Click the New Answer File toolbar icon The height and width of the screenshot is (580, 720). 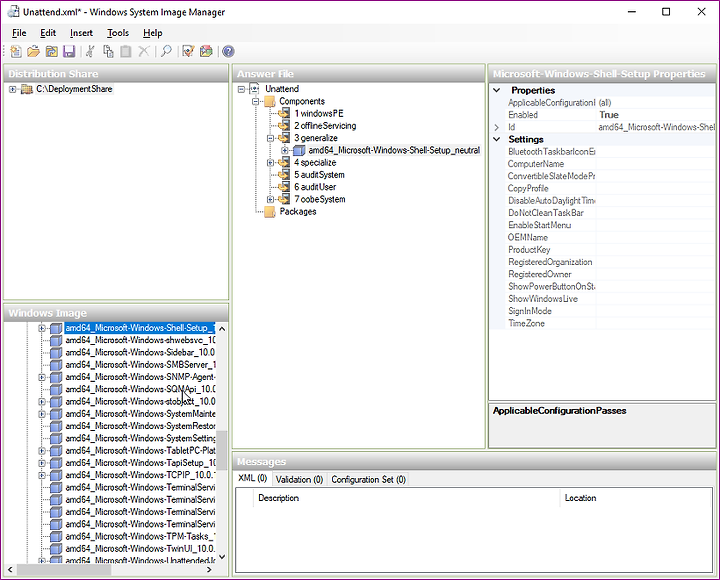click(16, 51)
